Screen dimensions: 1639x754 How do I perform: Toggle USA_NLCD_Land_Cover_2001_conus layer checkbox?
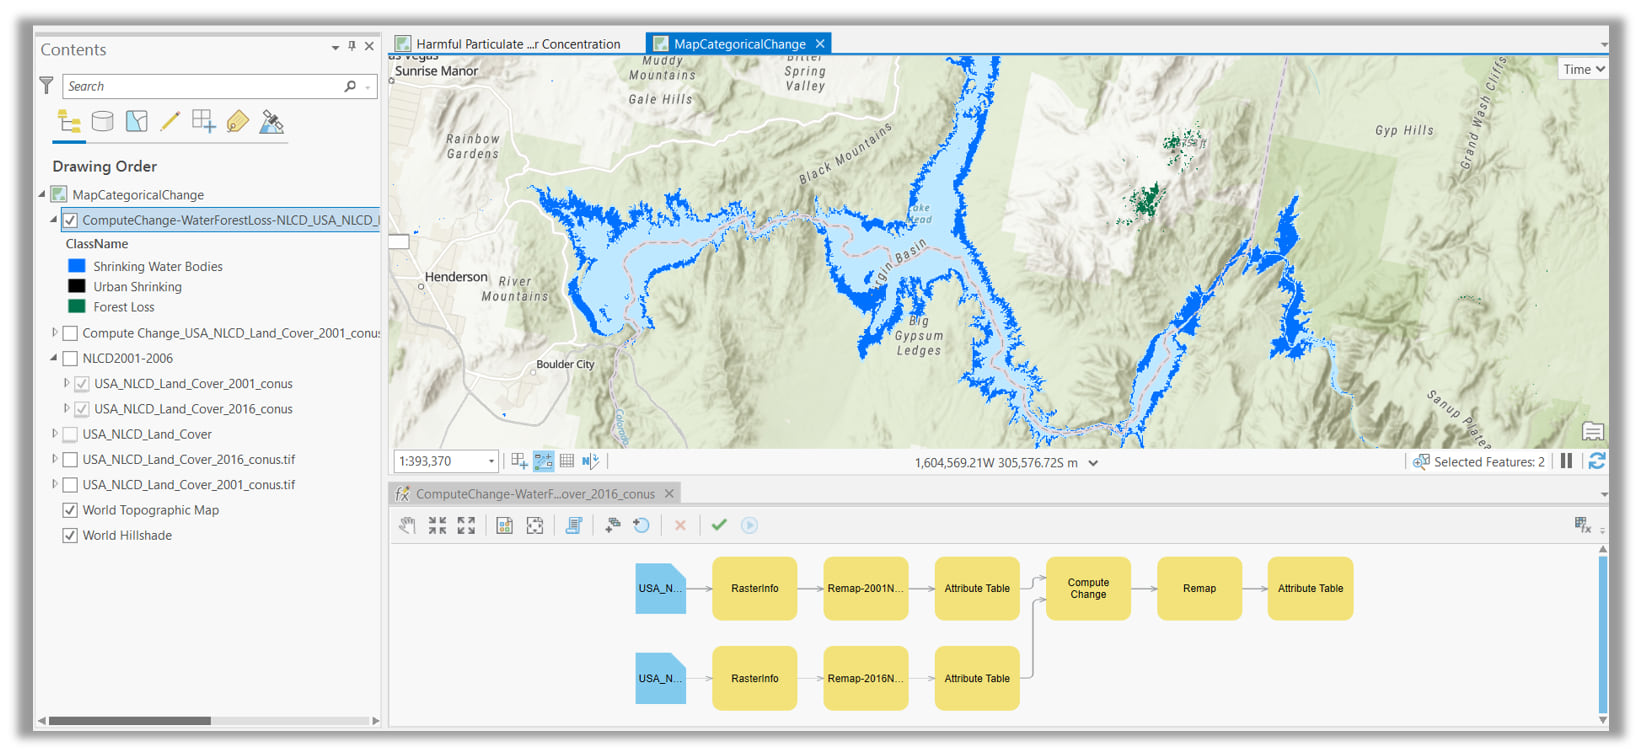point(82,383)
